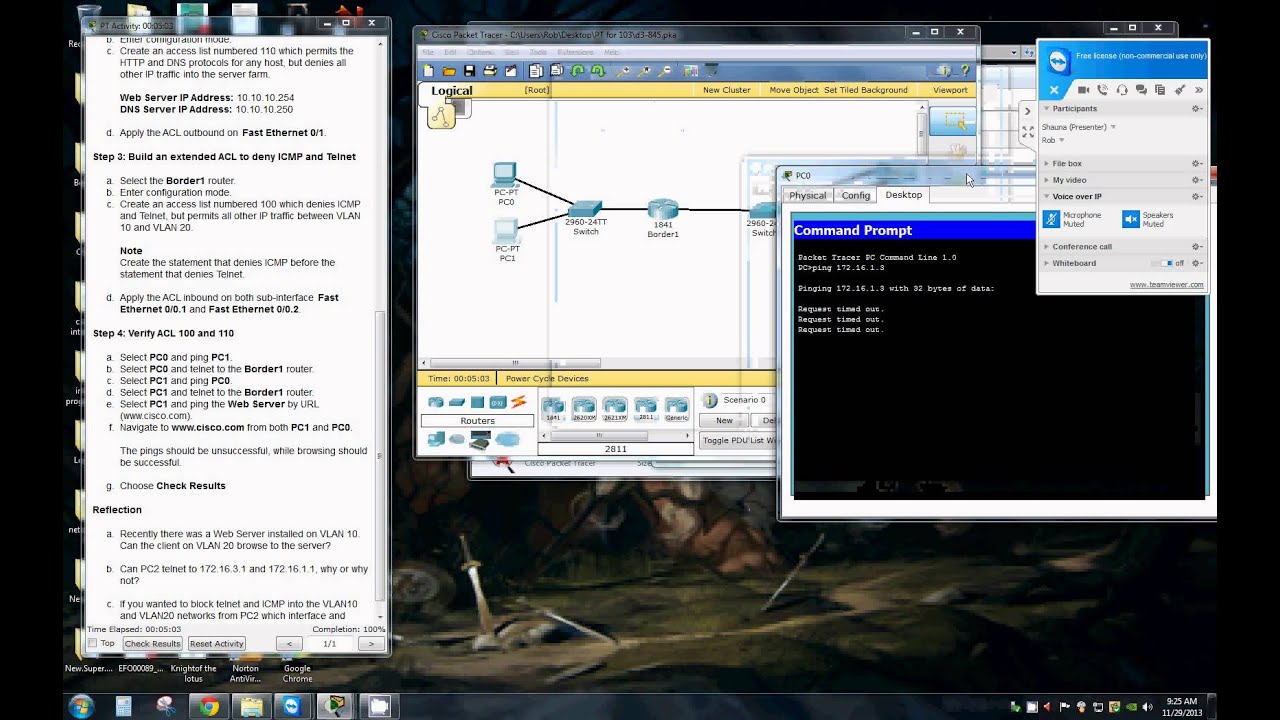This screenshot has height=720, width=1280.
Task: Click Power Cycle Devices
Action: 547,379
